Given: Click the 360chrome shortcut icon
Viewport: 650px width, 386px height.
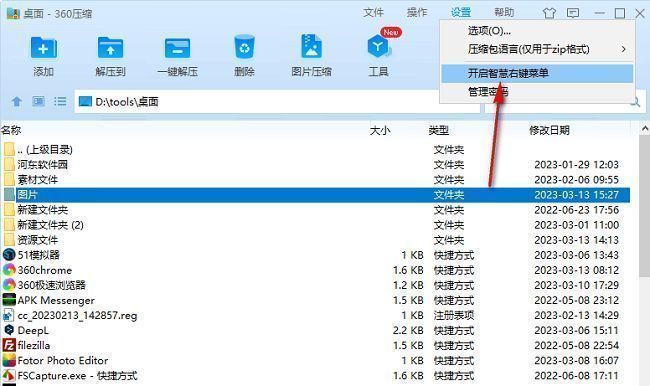Looking at the screenshot, I should (9, 270).
